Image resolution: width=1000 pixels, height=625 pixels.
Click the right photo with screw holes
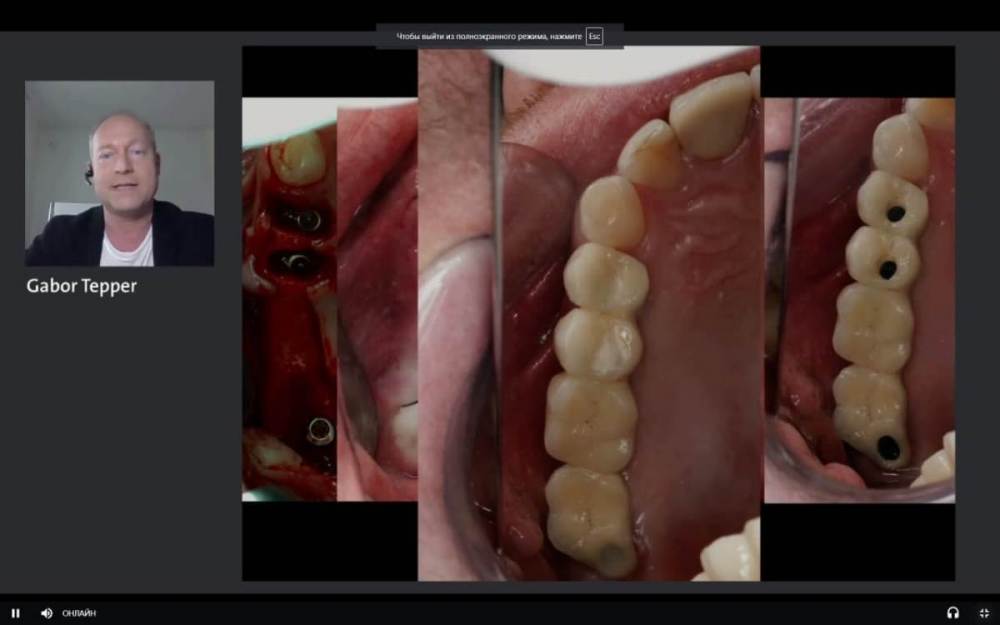(x=858, y=300)
